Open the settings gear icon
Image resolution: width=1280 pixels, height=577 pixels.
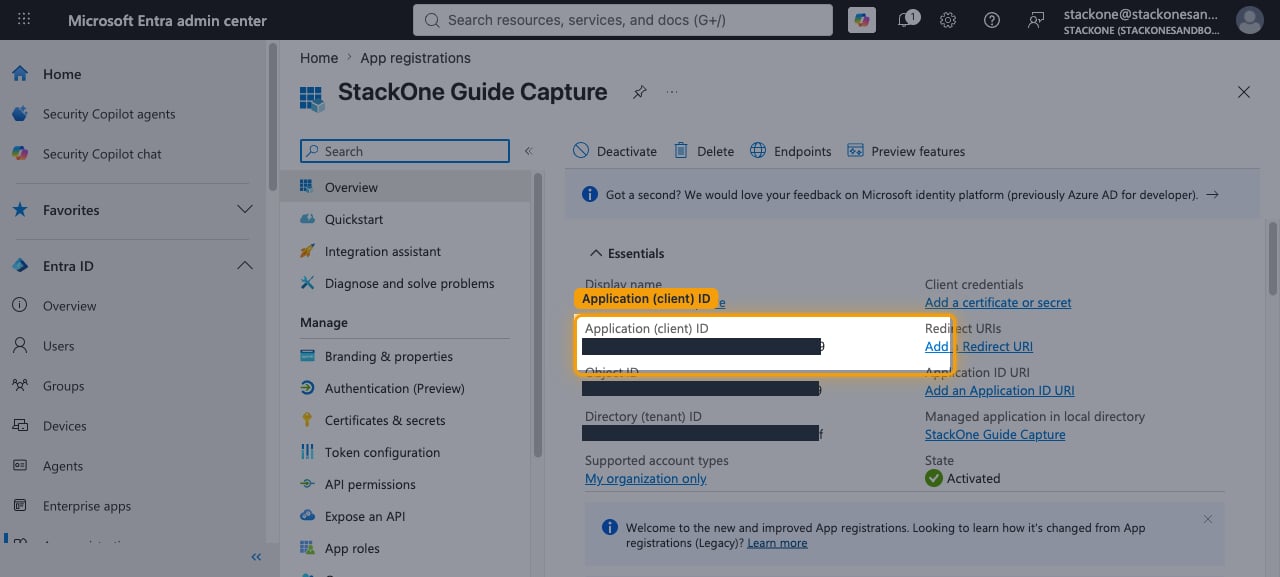(948, 20)
